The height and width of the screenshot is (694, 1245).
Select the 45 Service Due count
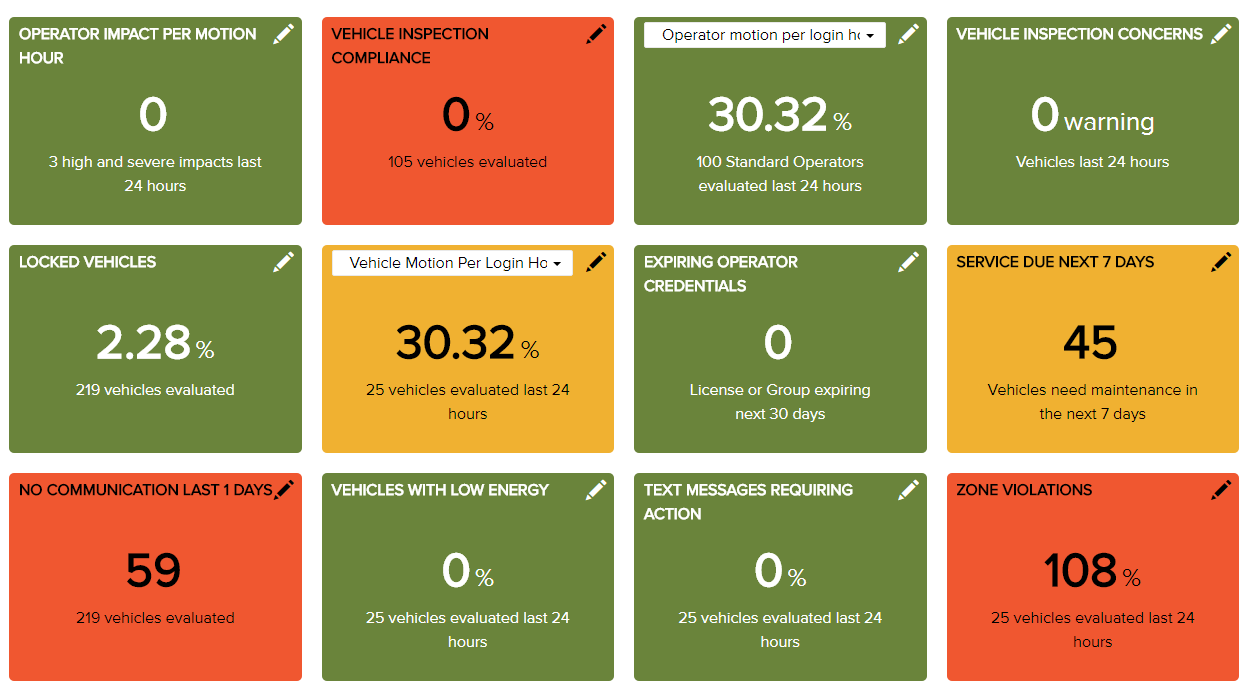click(1091, 344)
